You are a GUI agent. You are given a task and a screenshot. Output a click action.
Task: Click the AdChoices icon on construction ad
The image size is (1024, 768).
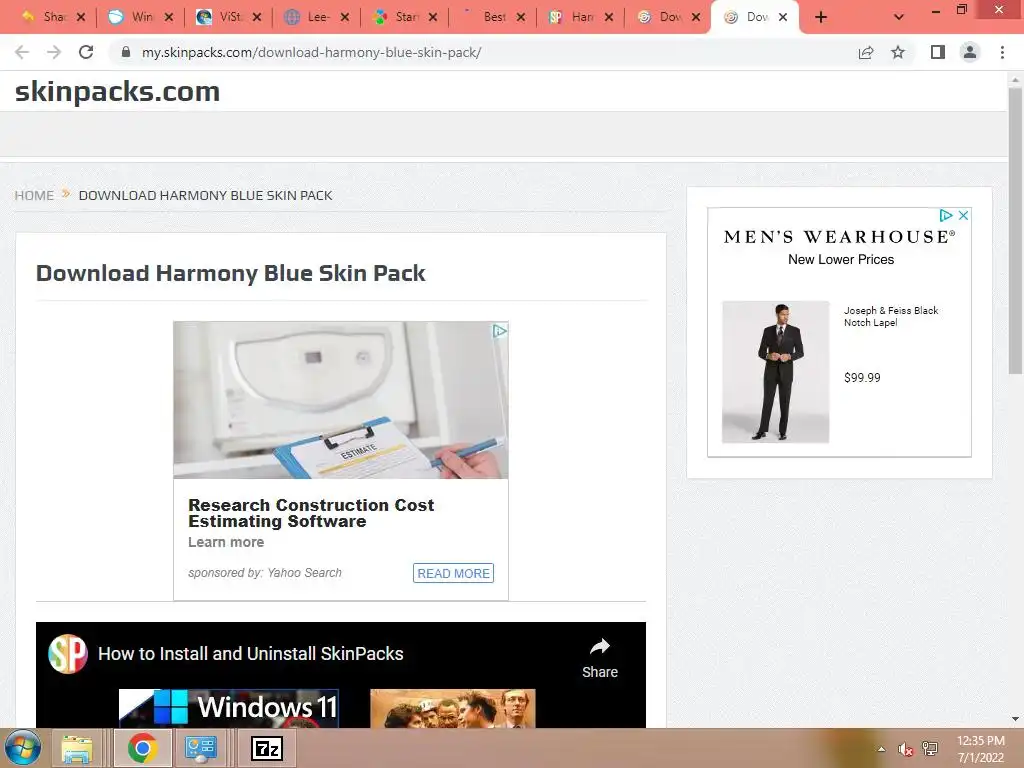tap(500, 331)
